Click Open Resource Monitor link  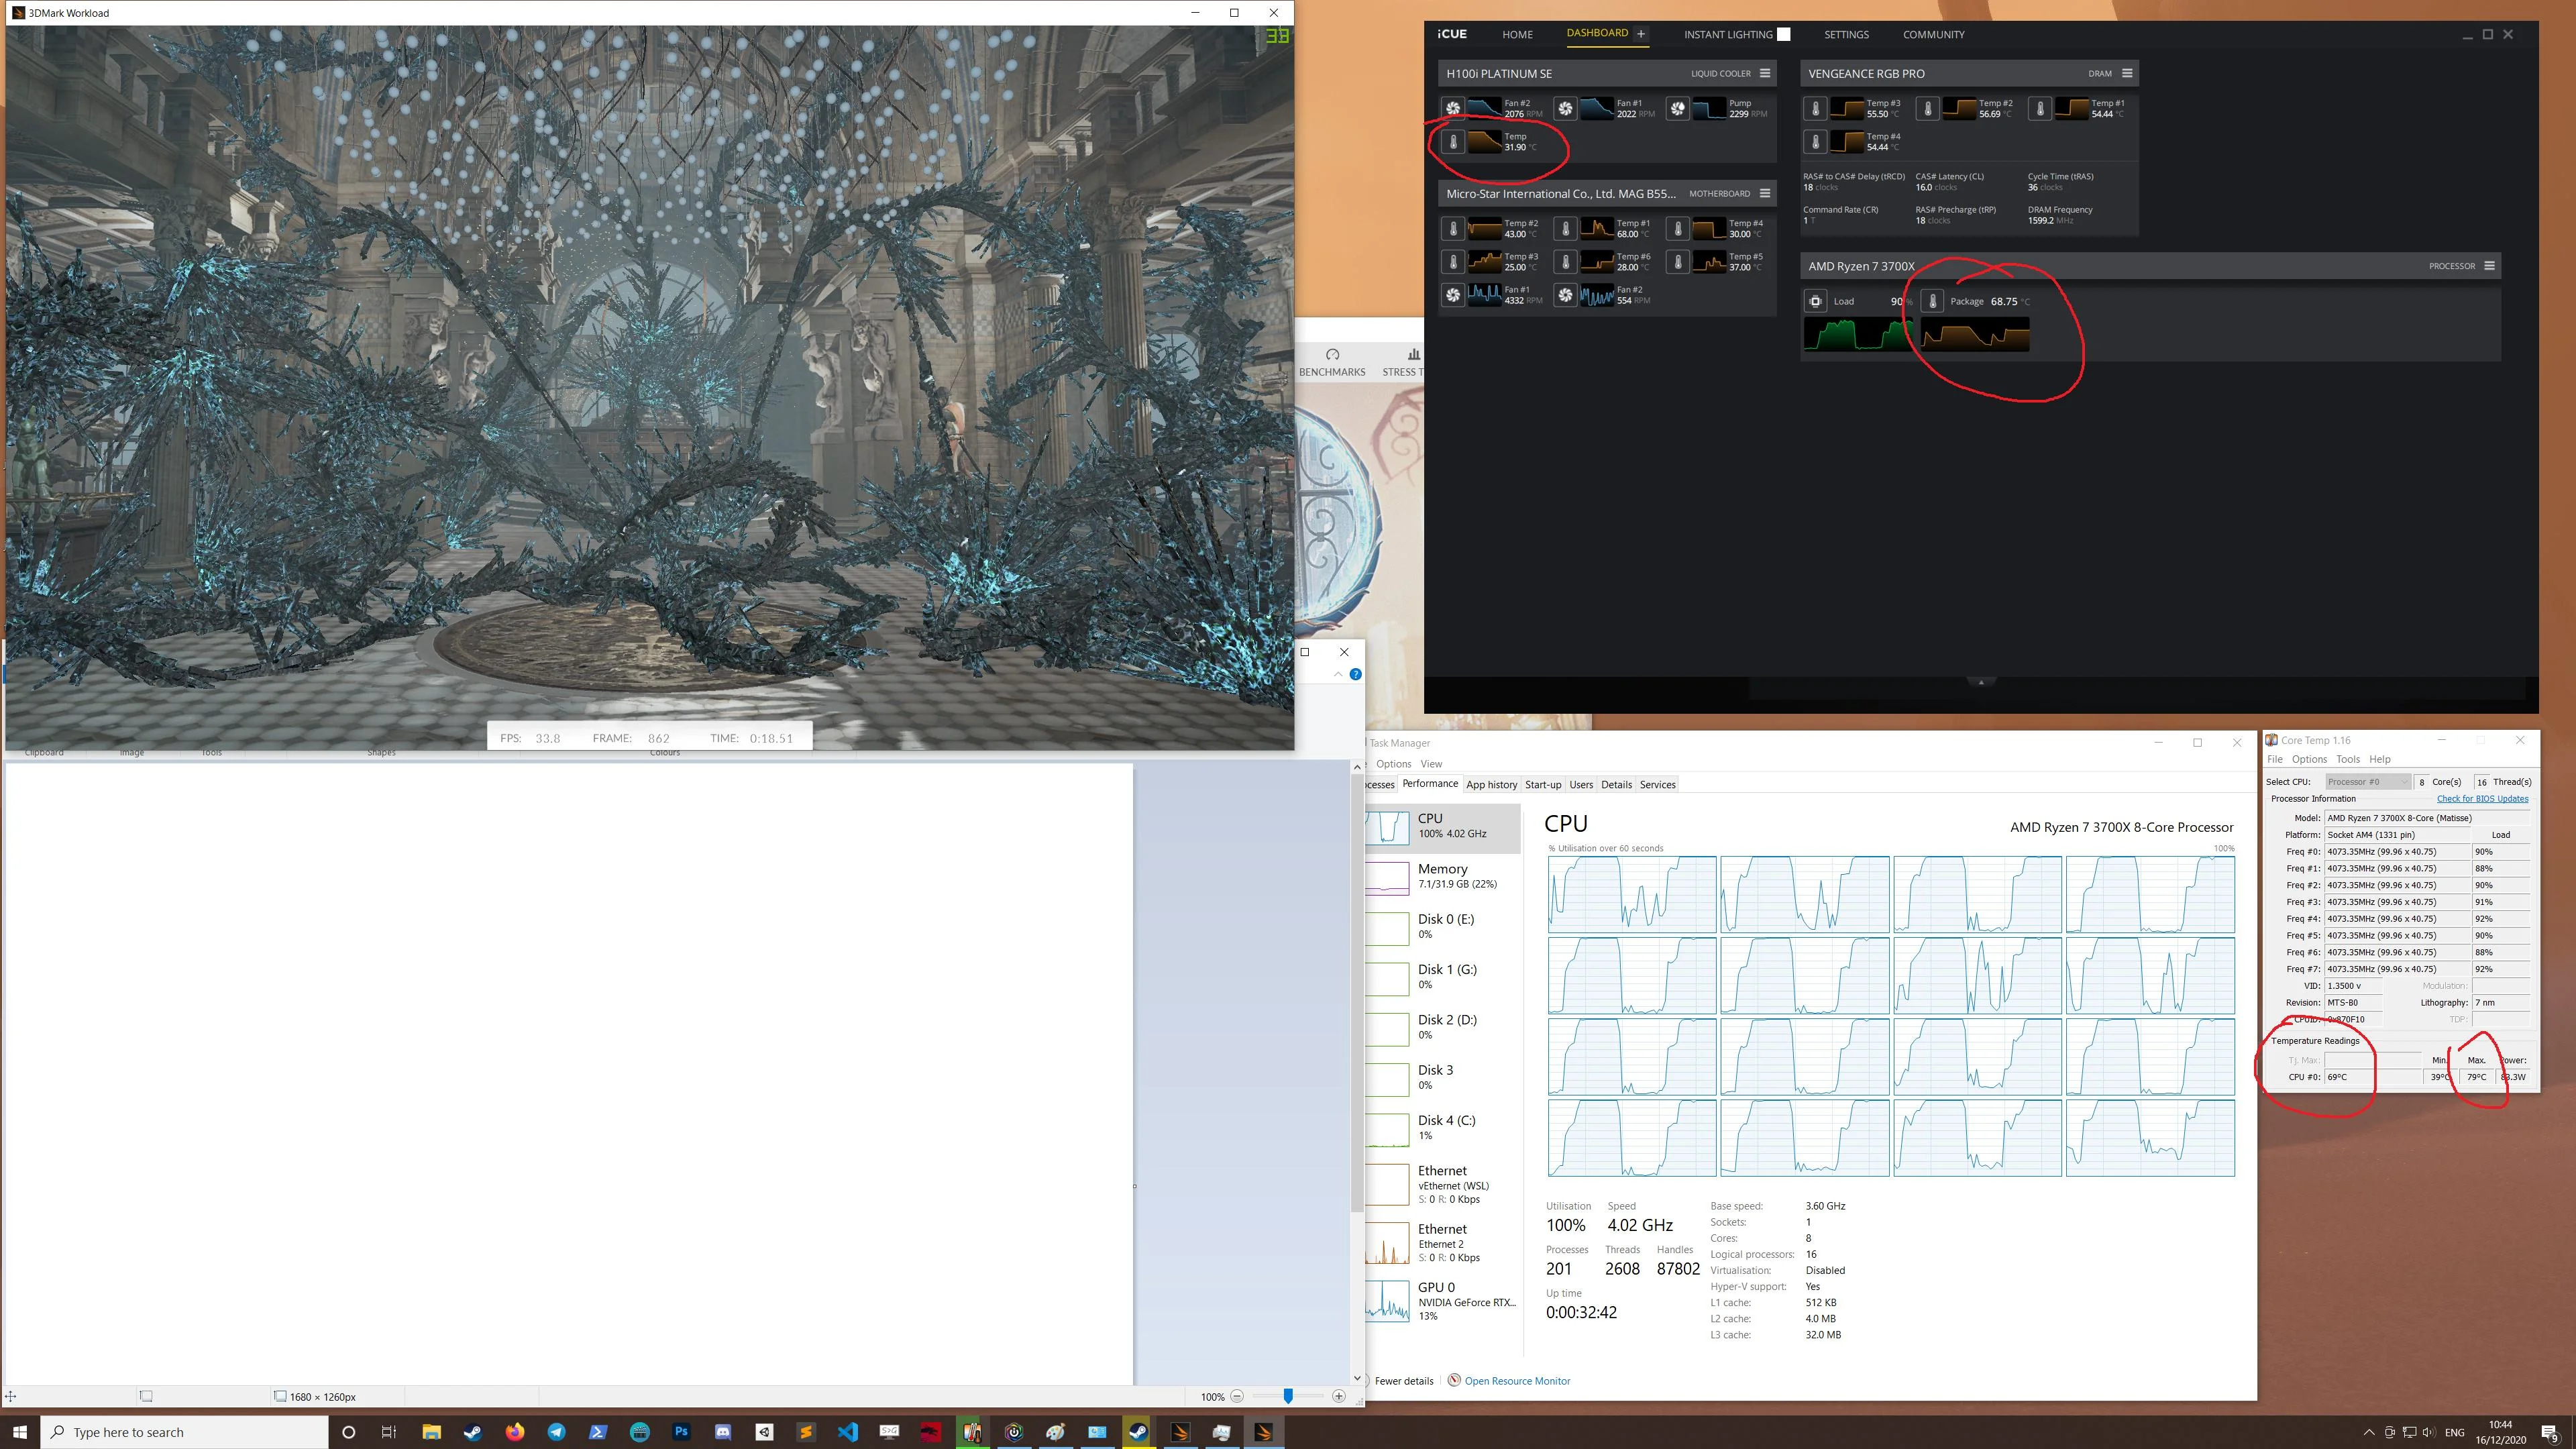[1517, 1381]
